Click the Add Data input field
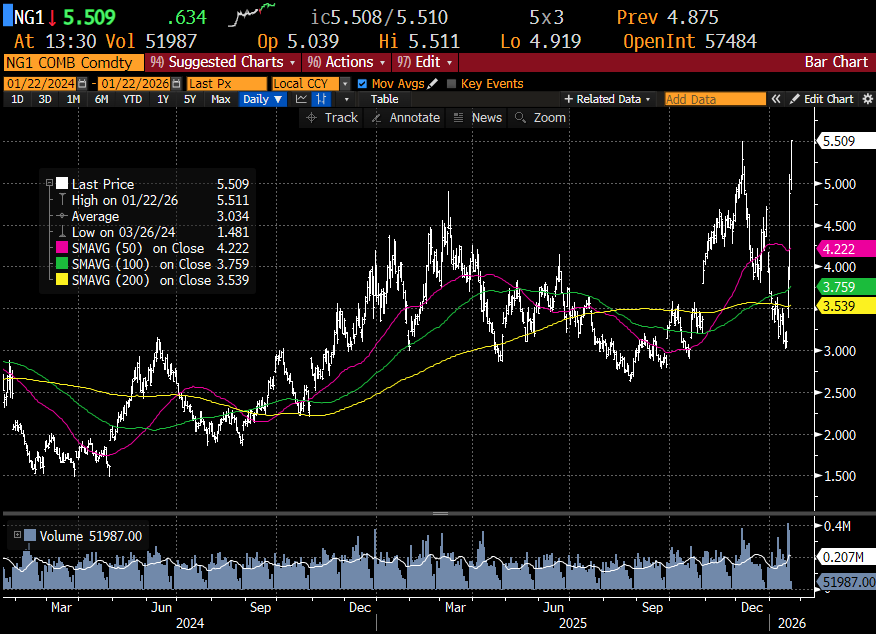 click(x=714, y=99)
